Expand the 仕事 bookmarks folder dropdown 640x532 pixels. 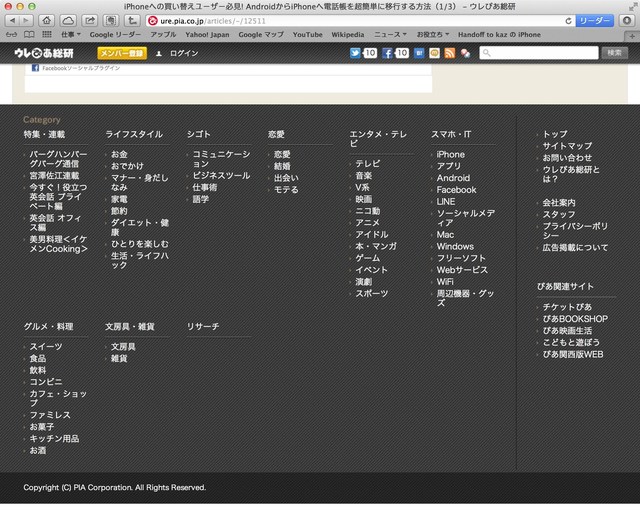pos(71,34)
